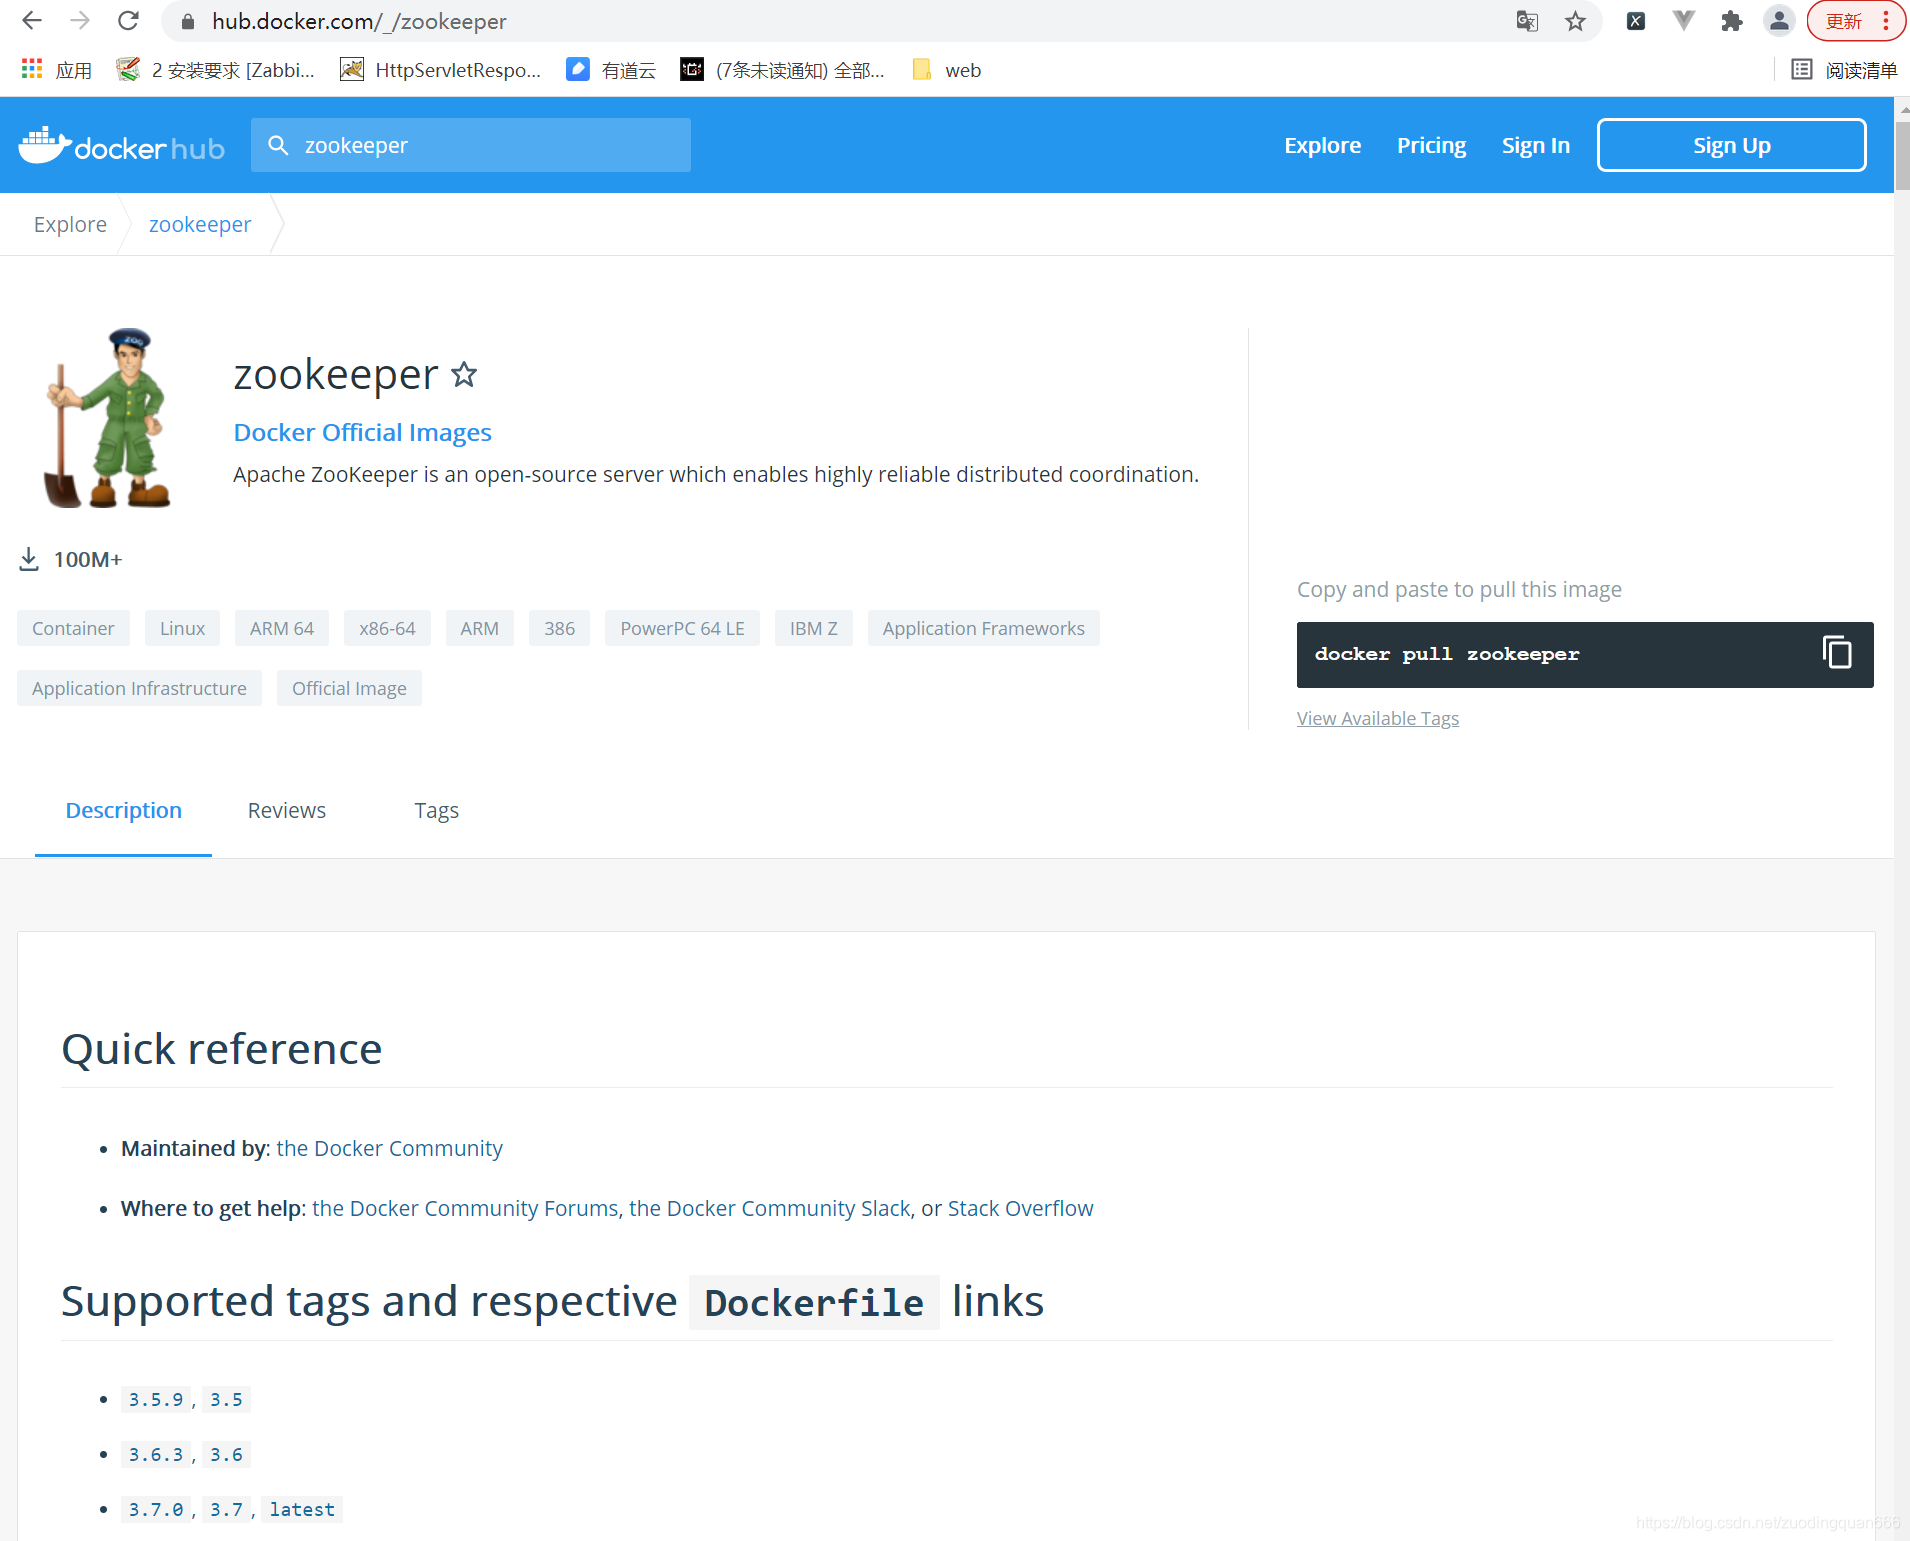The width and height of the screenshot is (1910, 1541).
Task: Open the 应用 apps grid shortcut
Action: point(57,70)
